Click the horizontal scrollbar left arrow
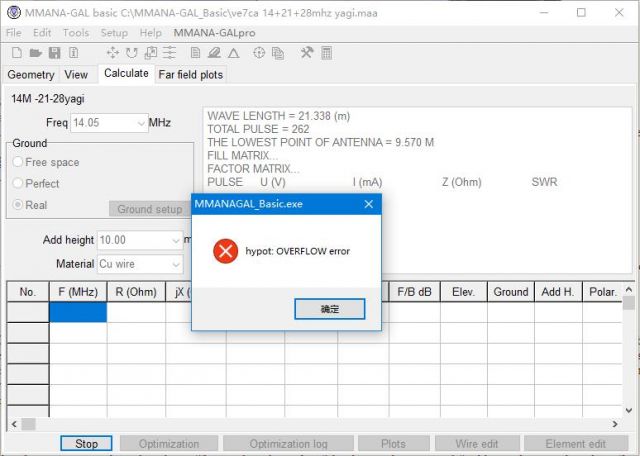The height and width of the screenshot is (456, 640). 14,424
